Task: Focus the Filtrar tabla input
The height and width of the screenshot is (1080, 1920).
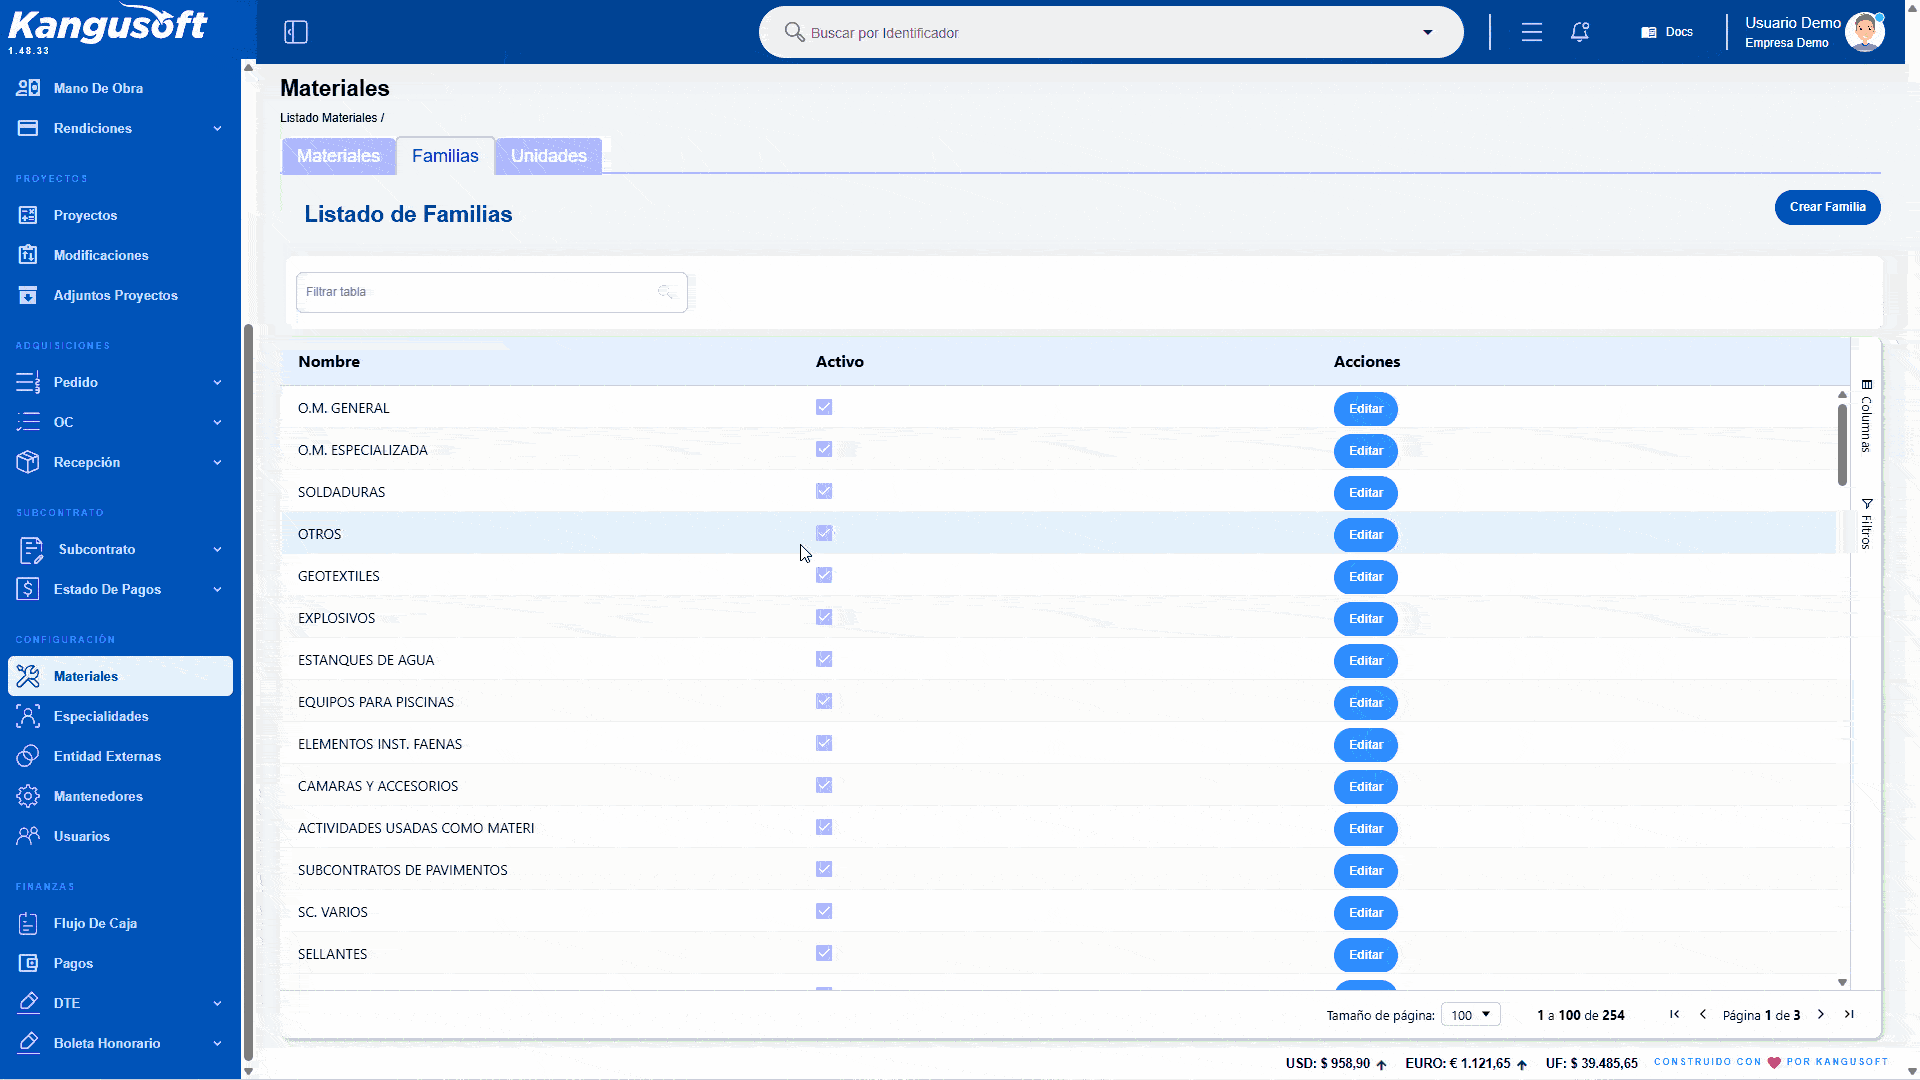Action: click(491, 292)
